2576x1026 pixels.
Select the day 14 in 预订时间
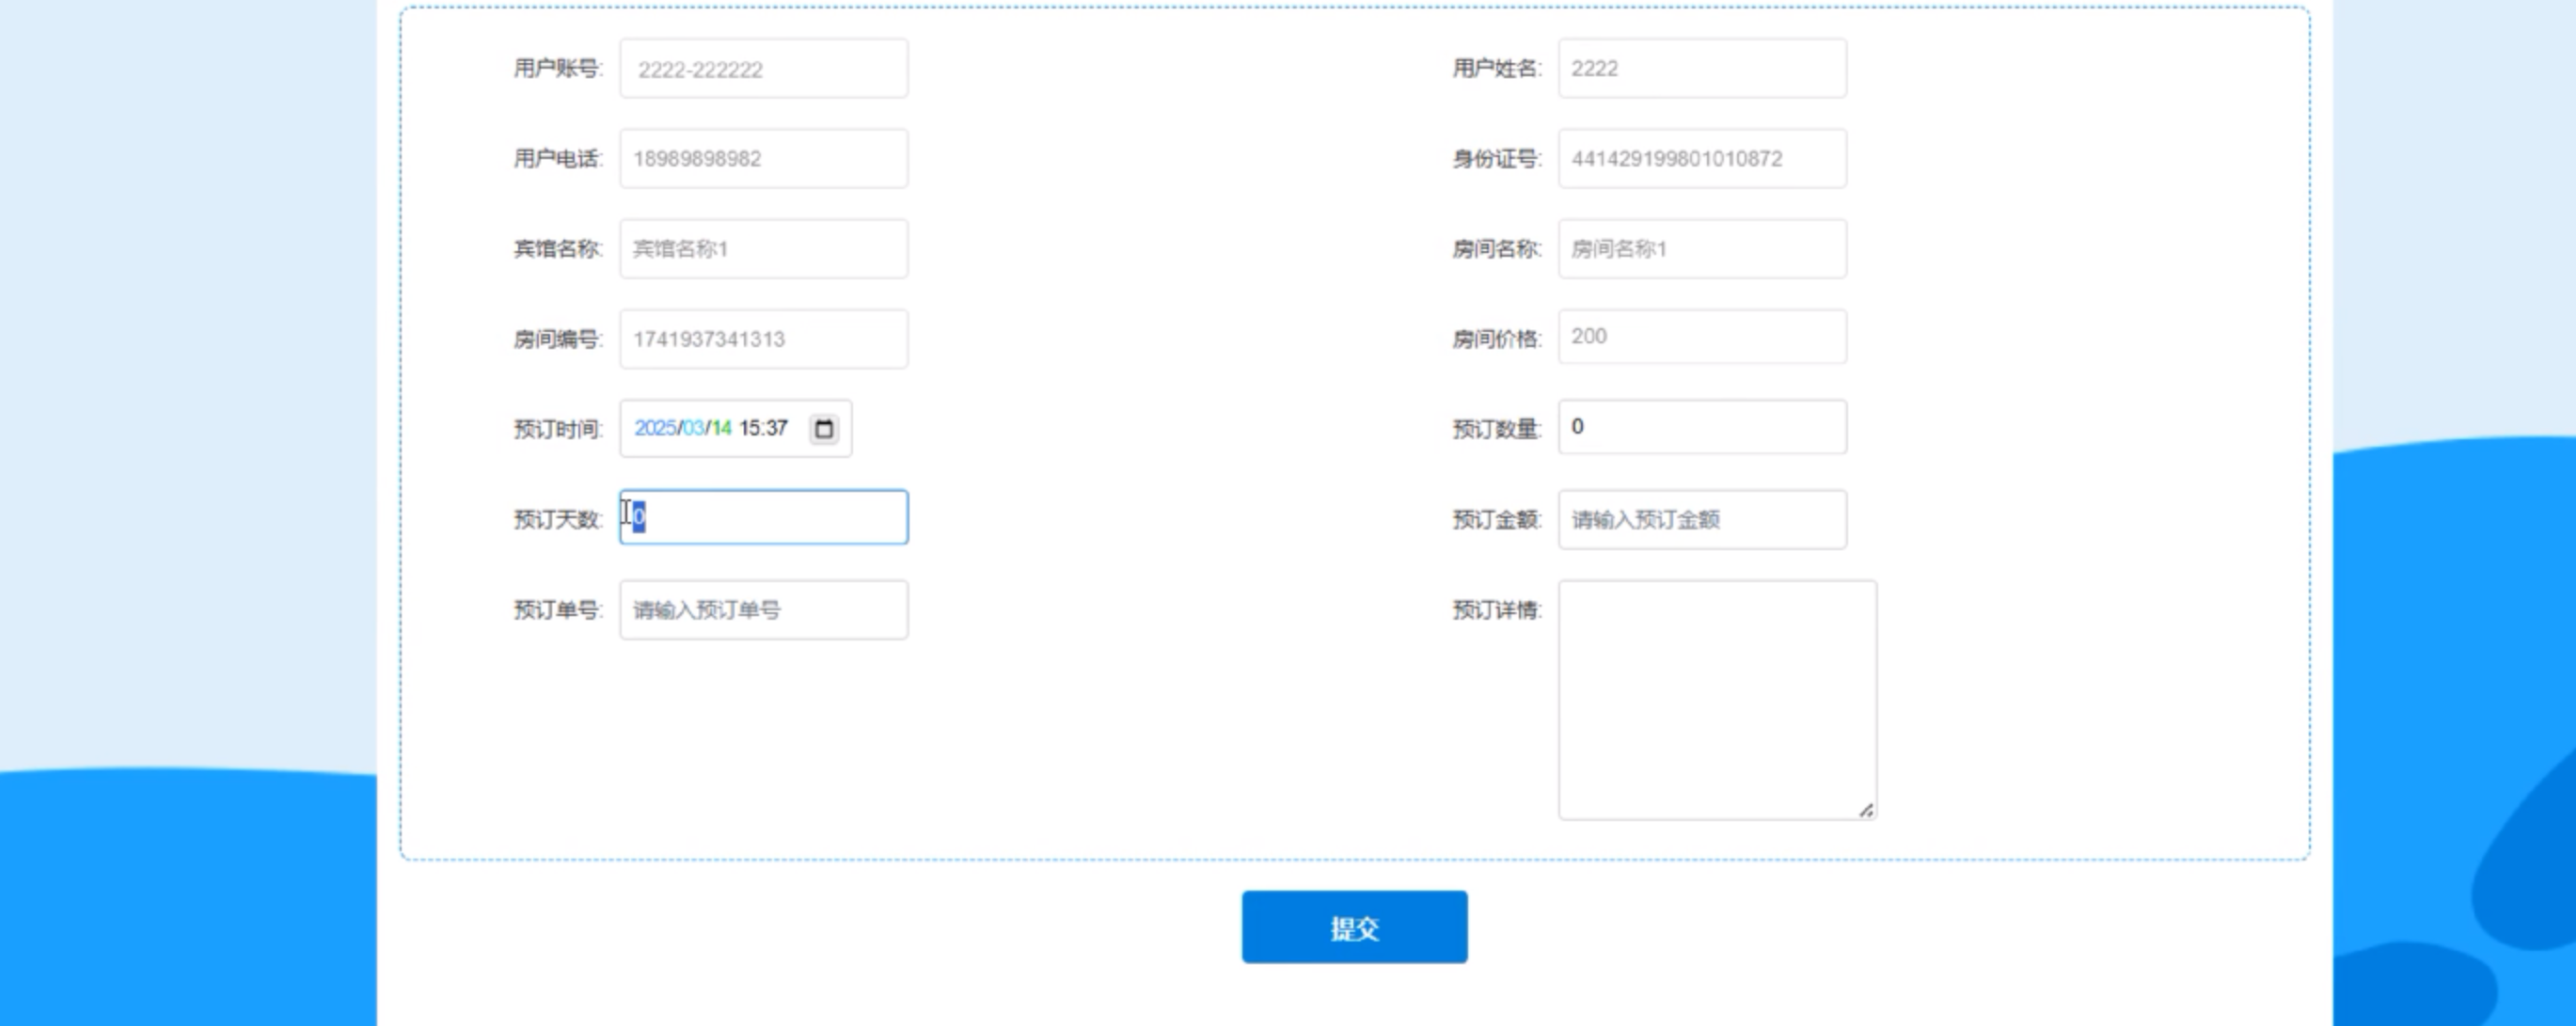pos(721,429)
